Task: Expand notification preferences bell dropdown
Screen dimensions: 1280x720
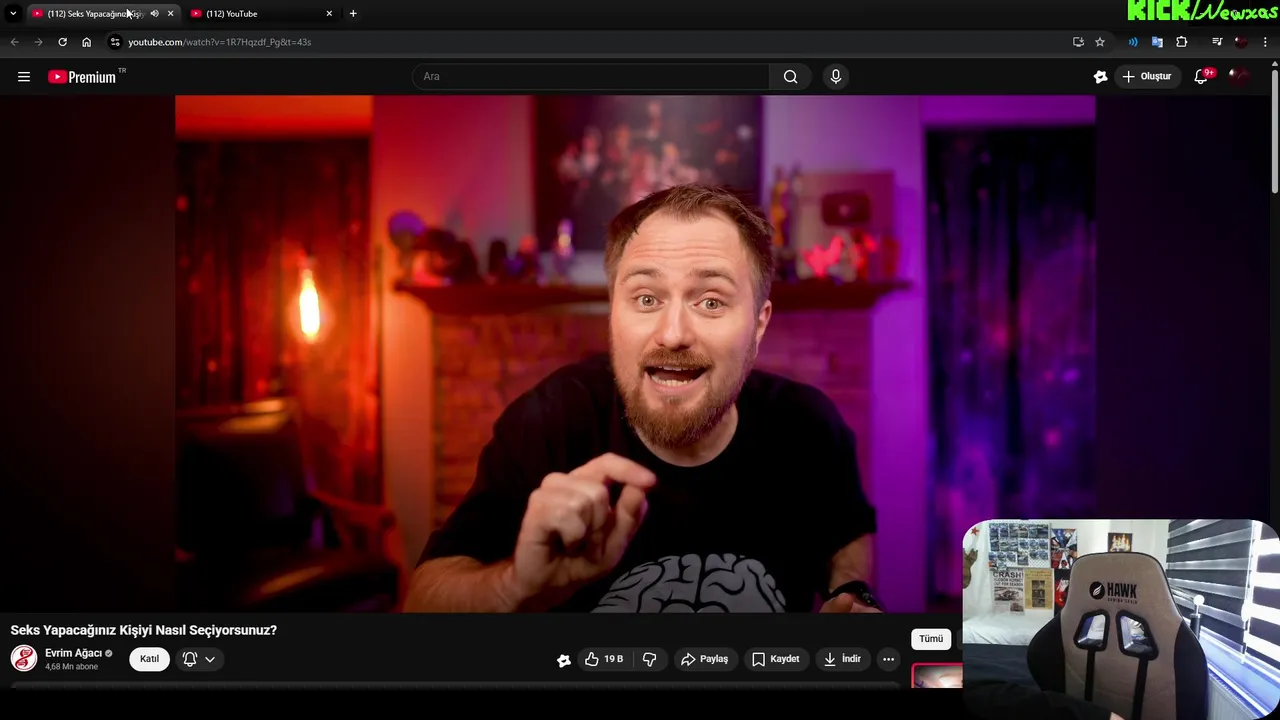Action: pos(200,659)
